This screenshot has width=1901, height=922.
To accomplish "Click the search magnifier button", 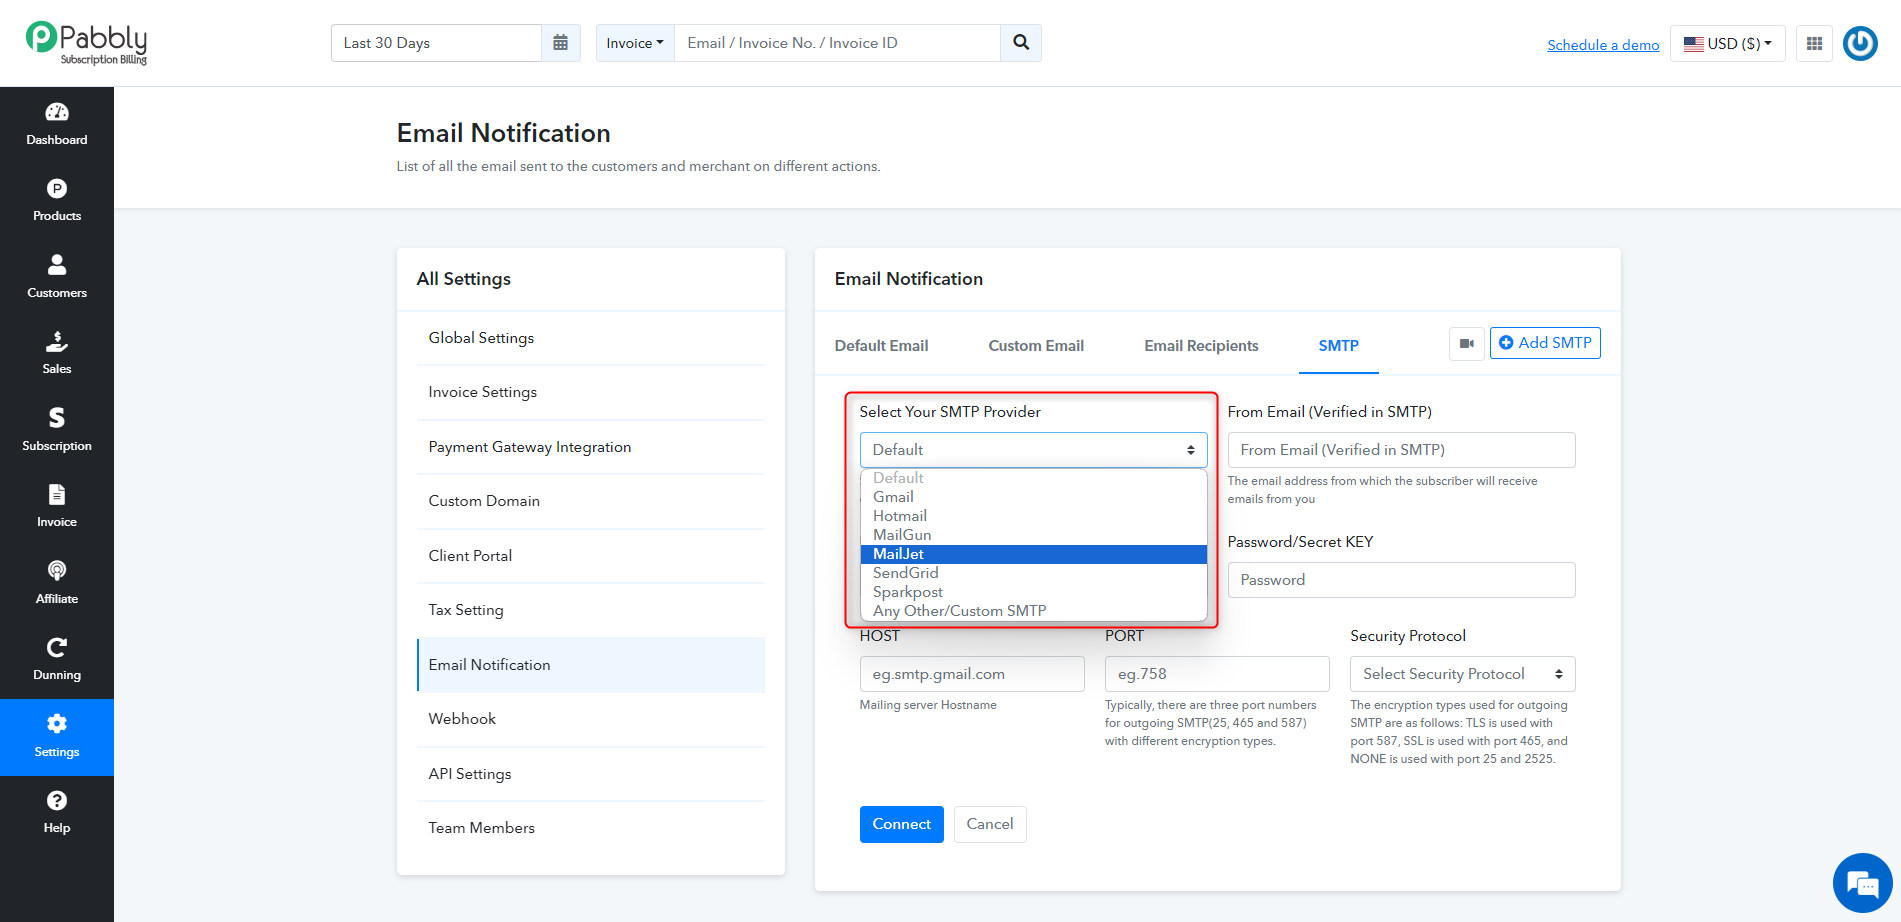I will pos(1021,43).
